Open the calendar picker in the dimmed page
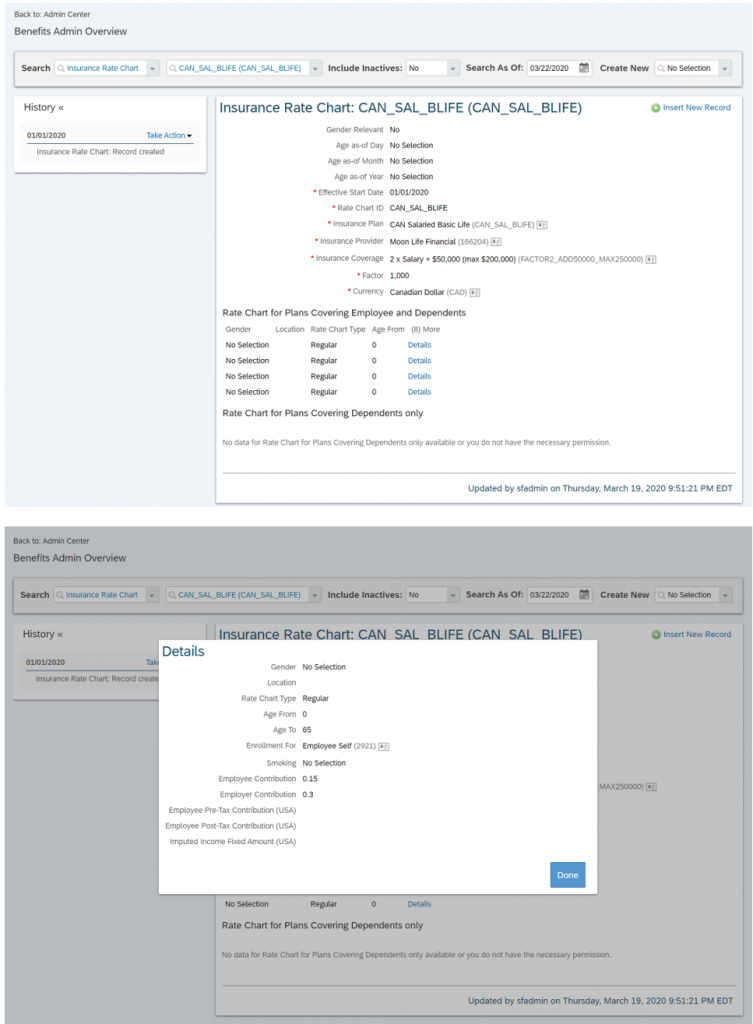This screenshot has height=1024, width=753. pyautogui.click(x=584, y=594)
